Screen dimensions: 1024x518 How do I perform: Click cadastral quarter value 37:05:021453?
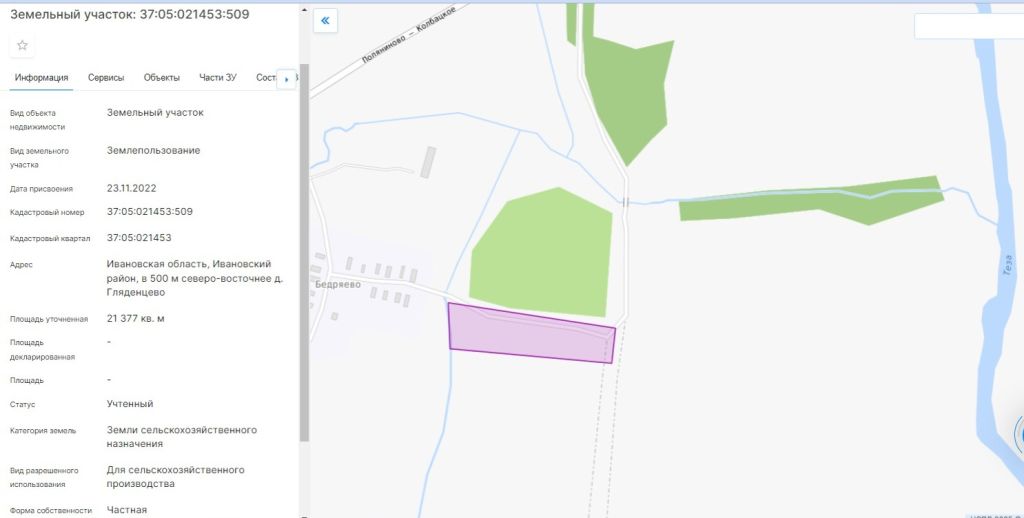pos(139,238)
